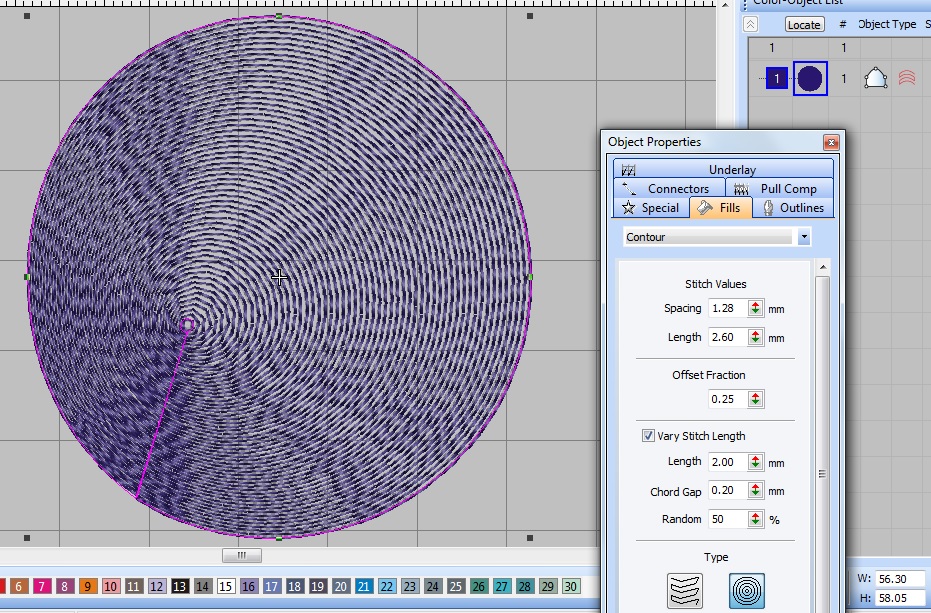
Task: Close the Object Properties panel
Action: click(830, 142)
